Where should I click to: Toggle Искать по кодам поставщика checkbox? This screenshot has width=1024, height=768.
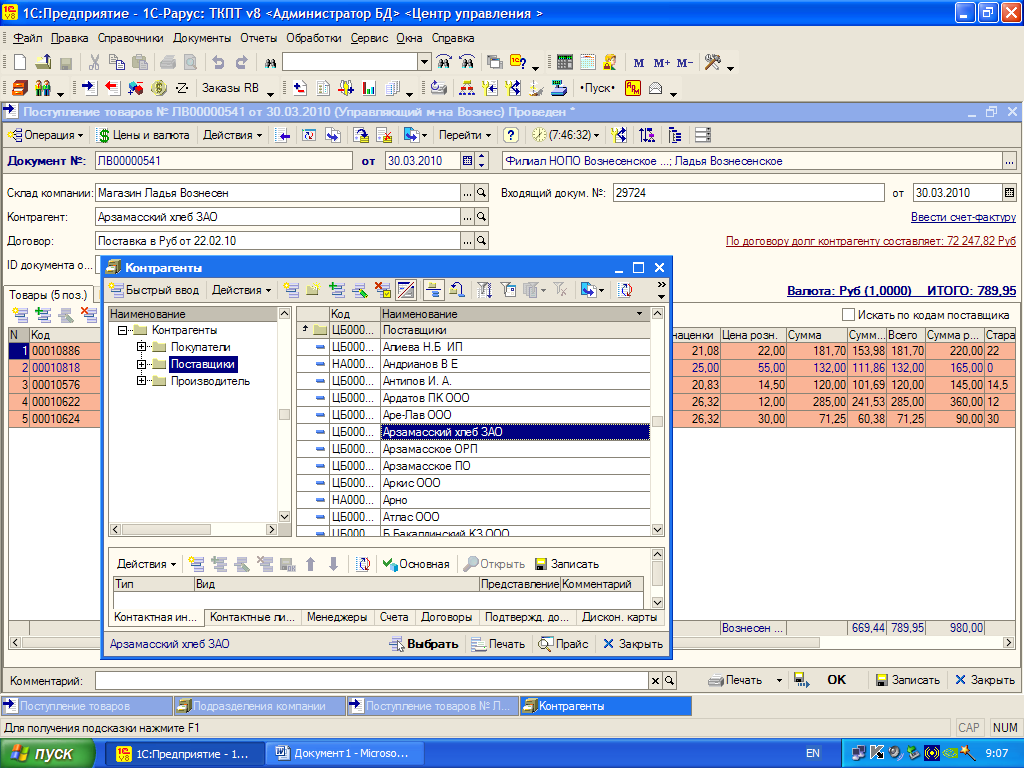point(848,315)
